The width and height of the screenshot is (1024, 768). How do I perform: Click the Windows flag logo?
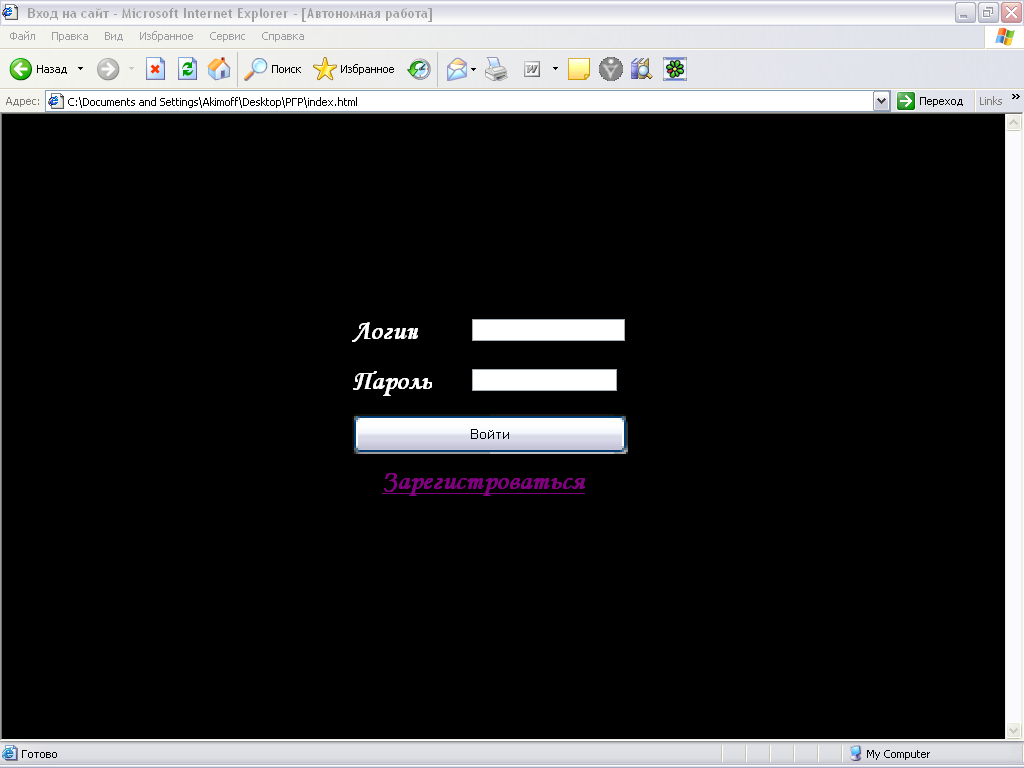pos(1005,37)
